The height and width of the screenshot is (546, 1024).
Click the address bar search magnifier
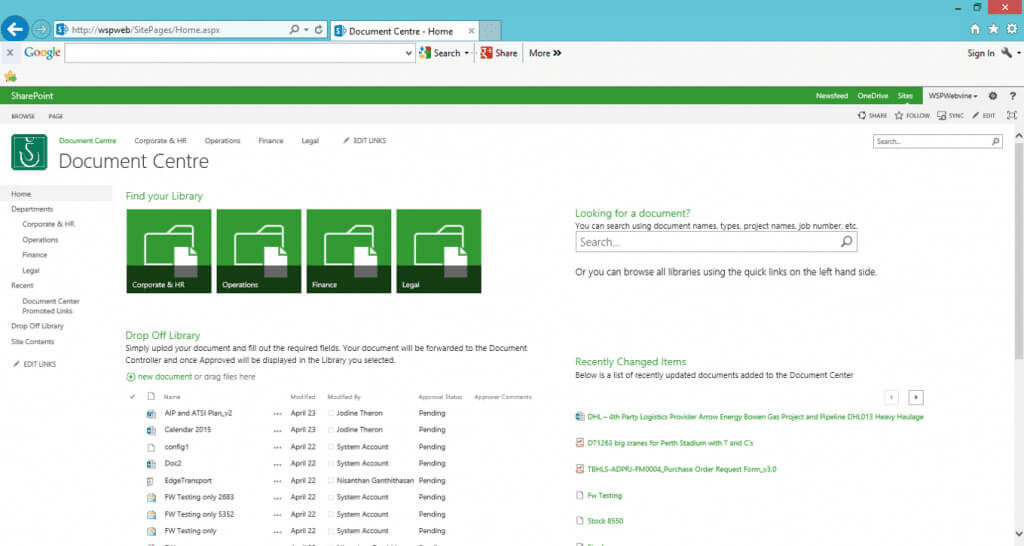295,29
